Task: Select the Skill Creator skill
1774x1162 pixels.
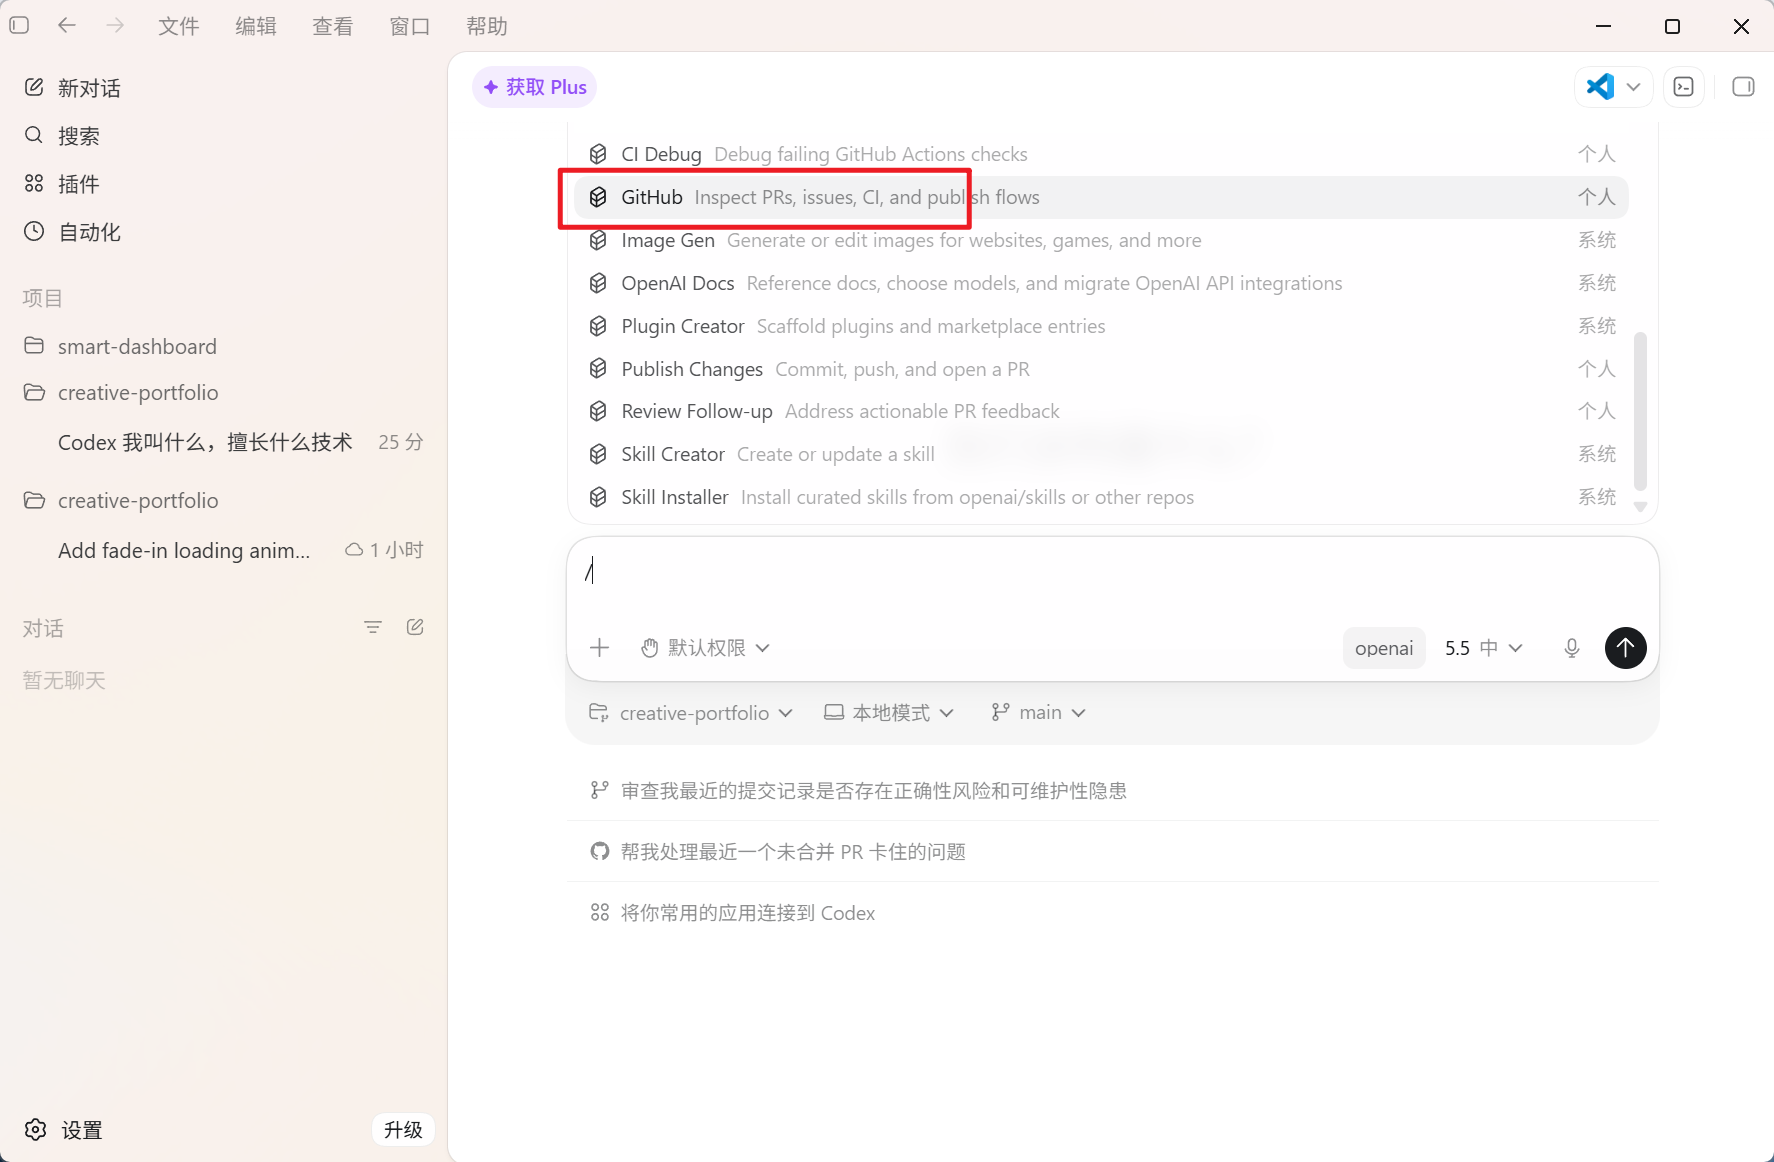Action: [1101, 454]
